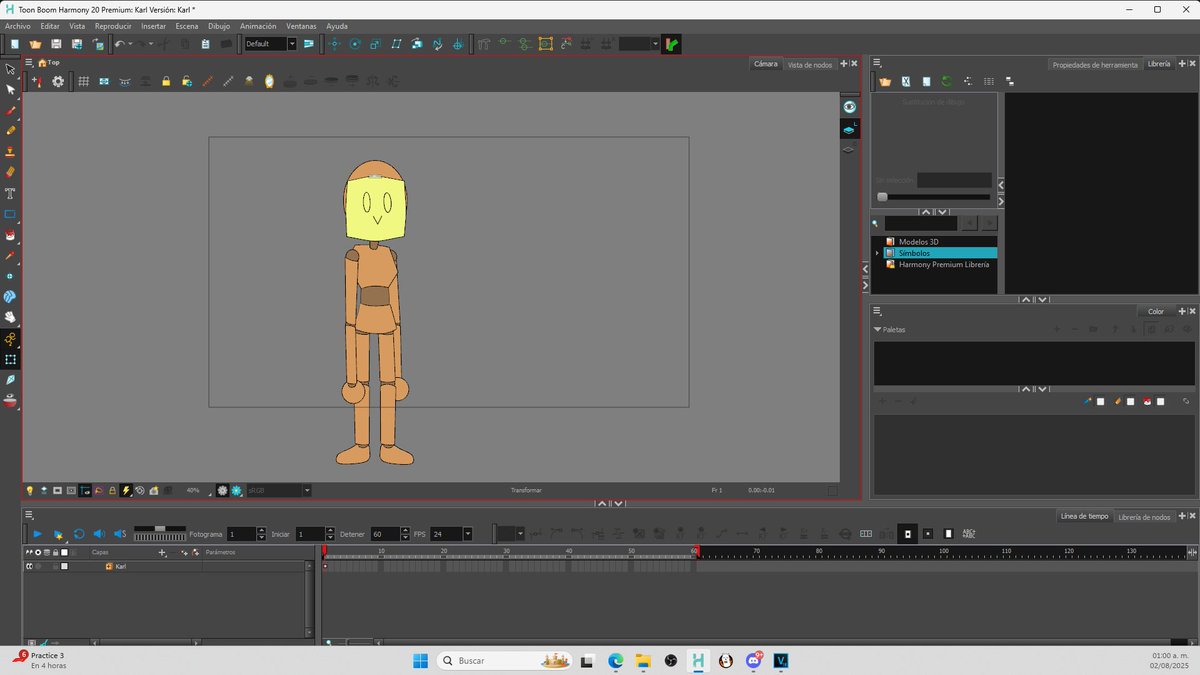Viewport: 1200px width, 675px height.
Task: Click the yellow padlock lock icon
Action: (165, 81)
